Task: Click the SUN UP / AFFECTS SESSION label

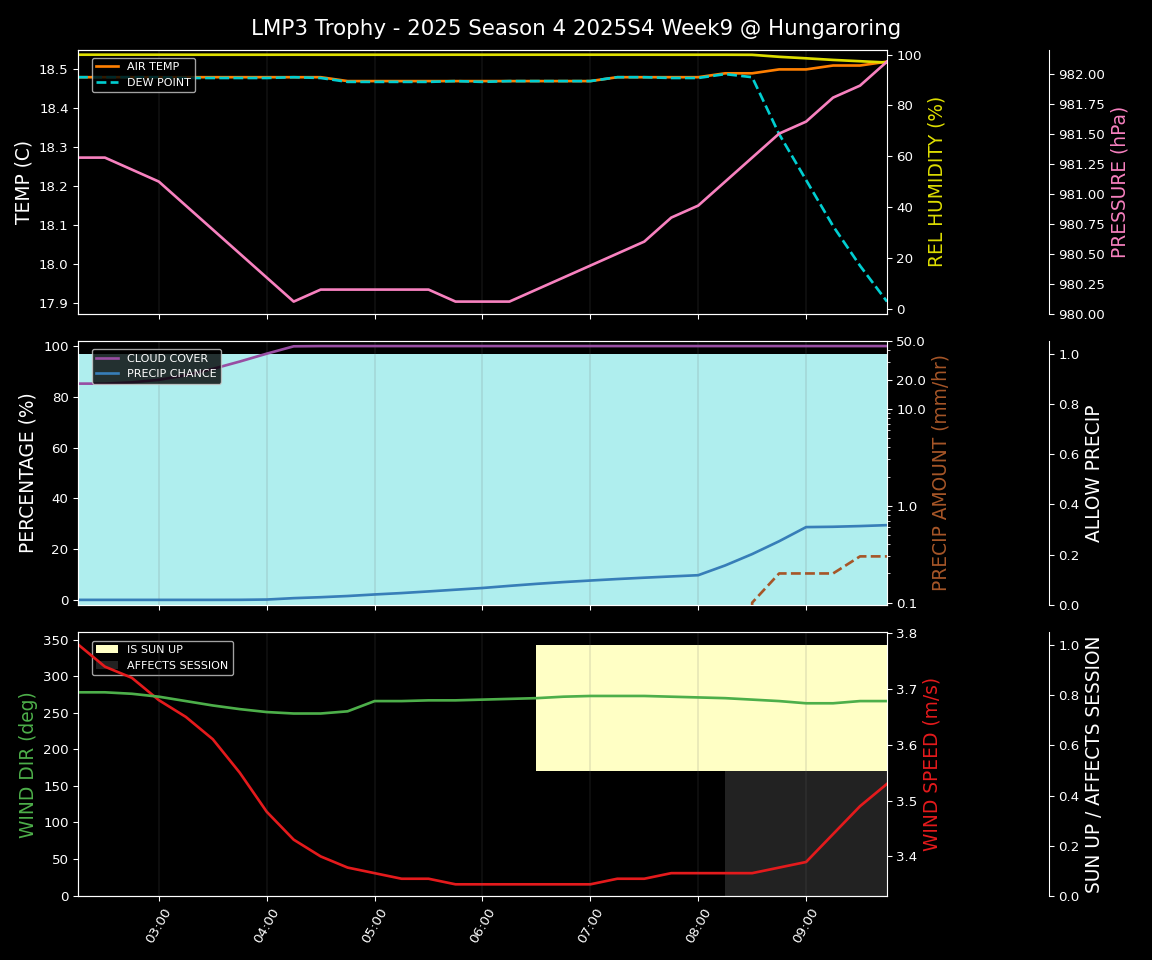Action: (x=1093, y=764)
